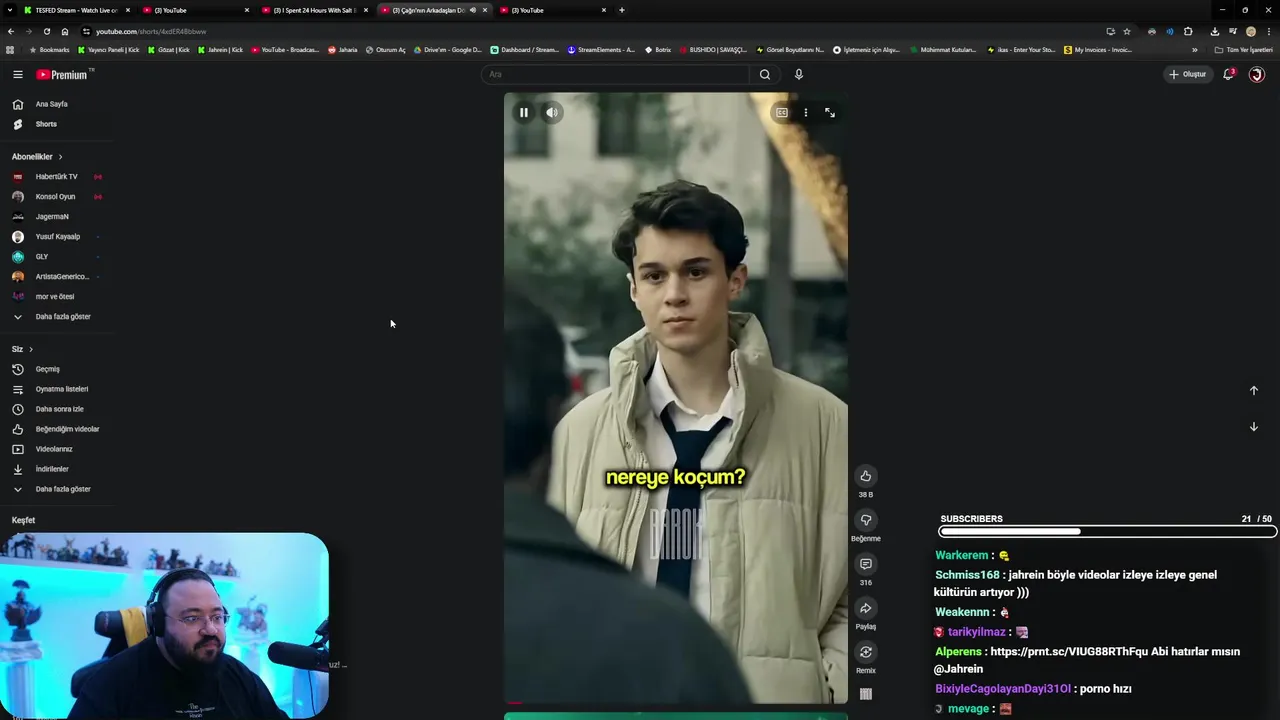Open the 316 comments panel
Screen dimensions: 1280x720
866,564
